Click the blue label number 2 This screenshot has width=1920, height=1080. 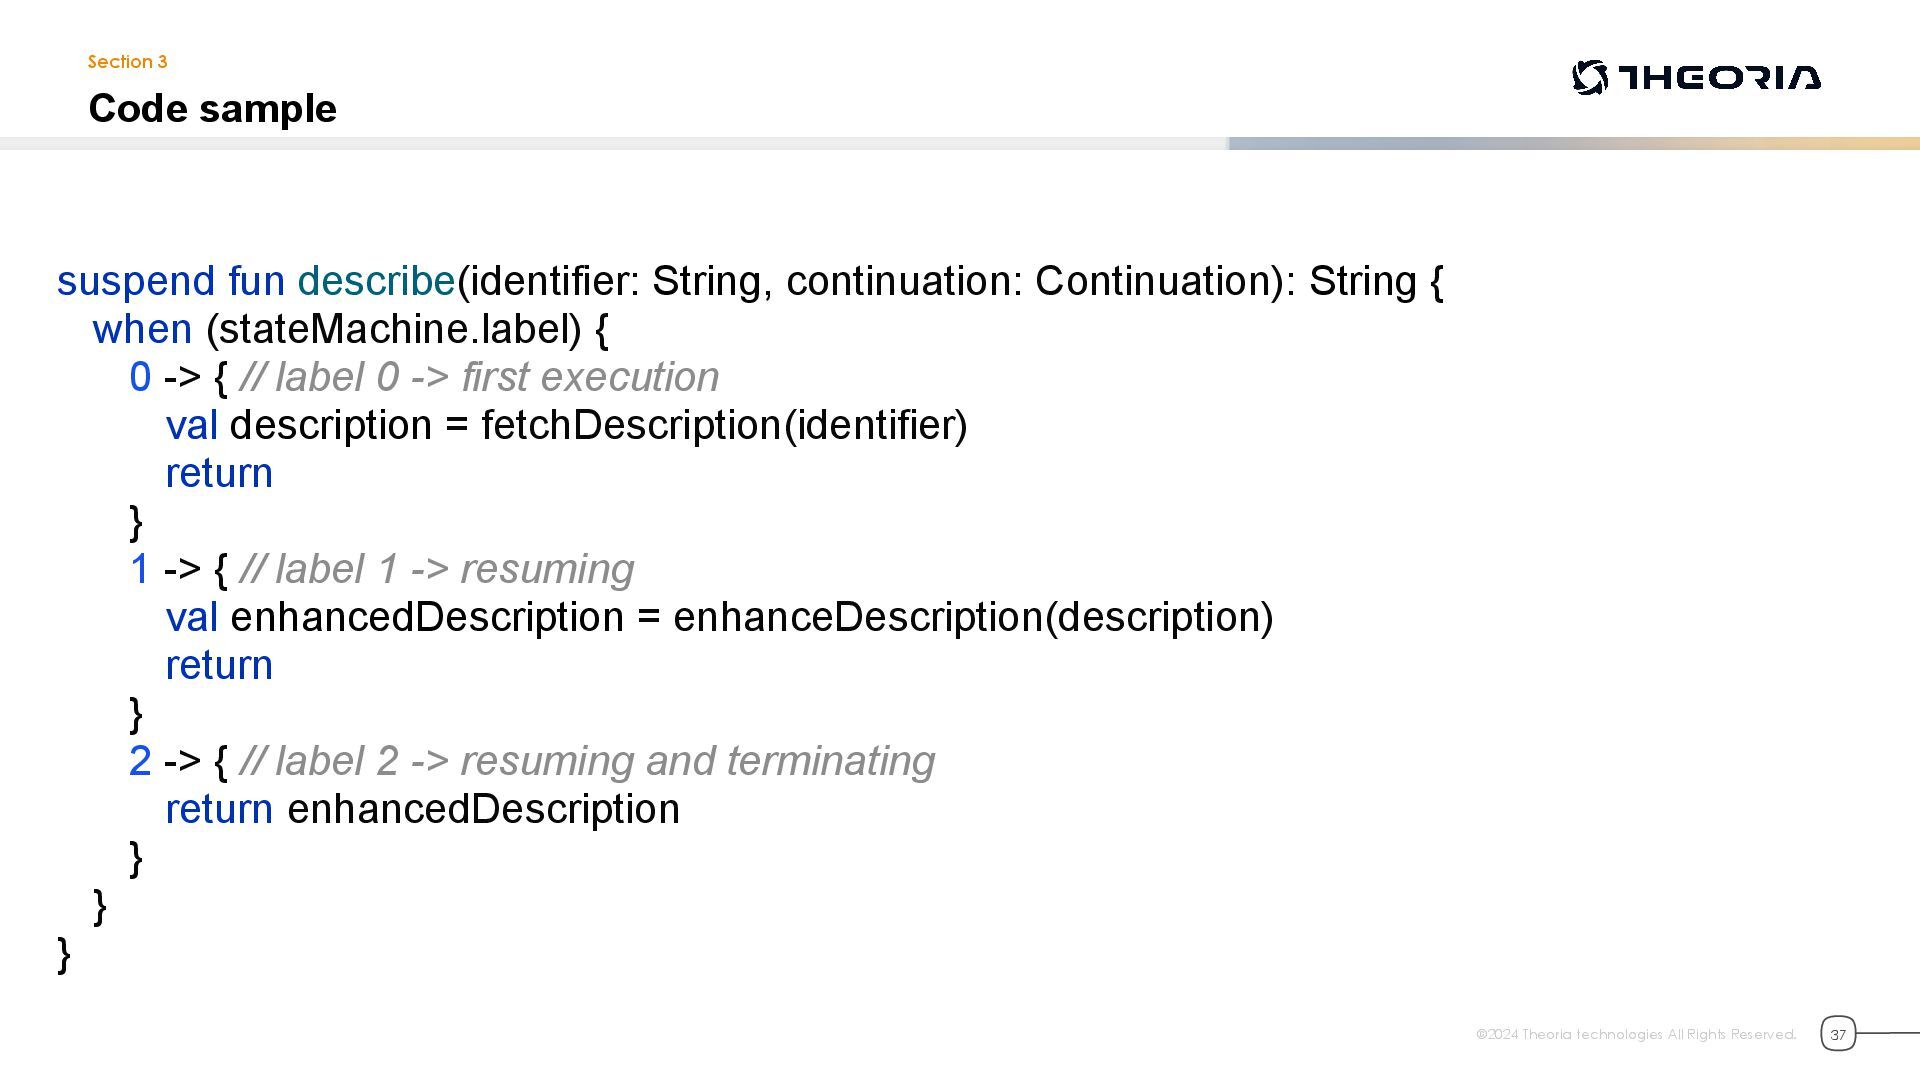pyautogui.click(x=140, y=761)
